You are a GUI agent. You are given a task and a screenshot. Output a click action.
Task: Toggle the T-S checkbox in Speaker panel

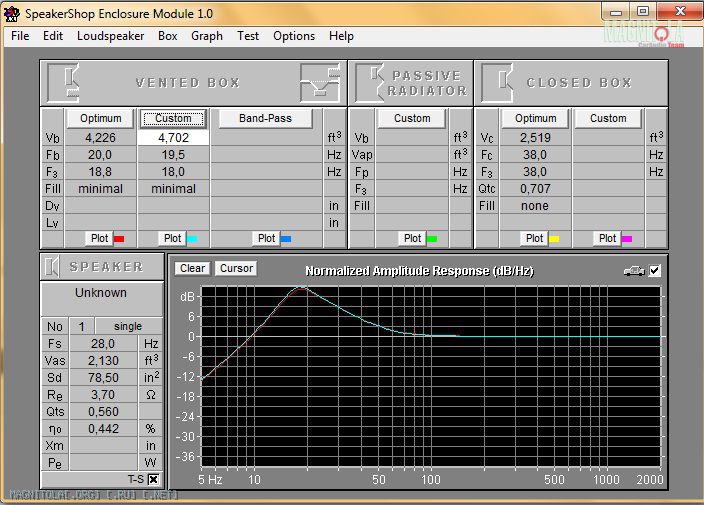153,479
